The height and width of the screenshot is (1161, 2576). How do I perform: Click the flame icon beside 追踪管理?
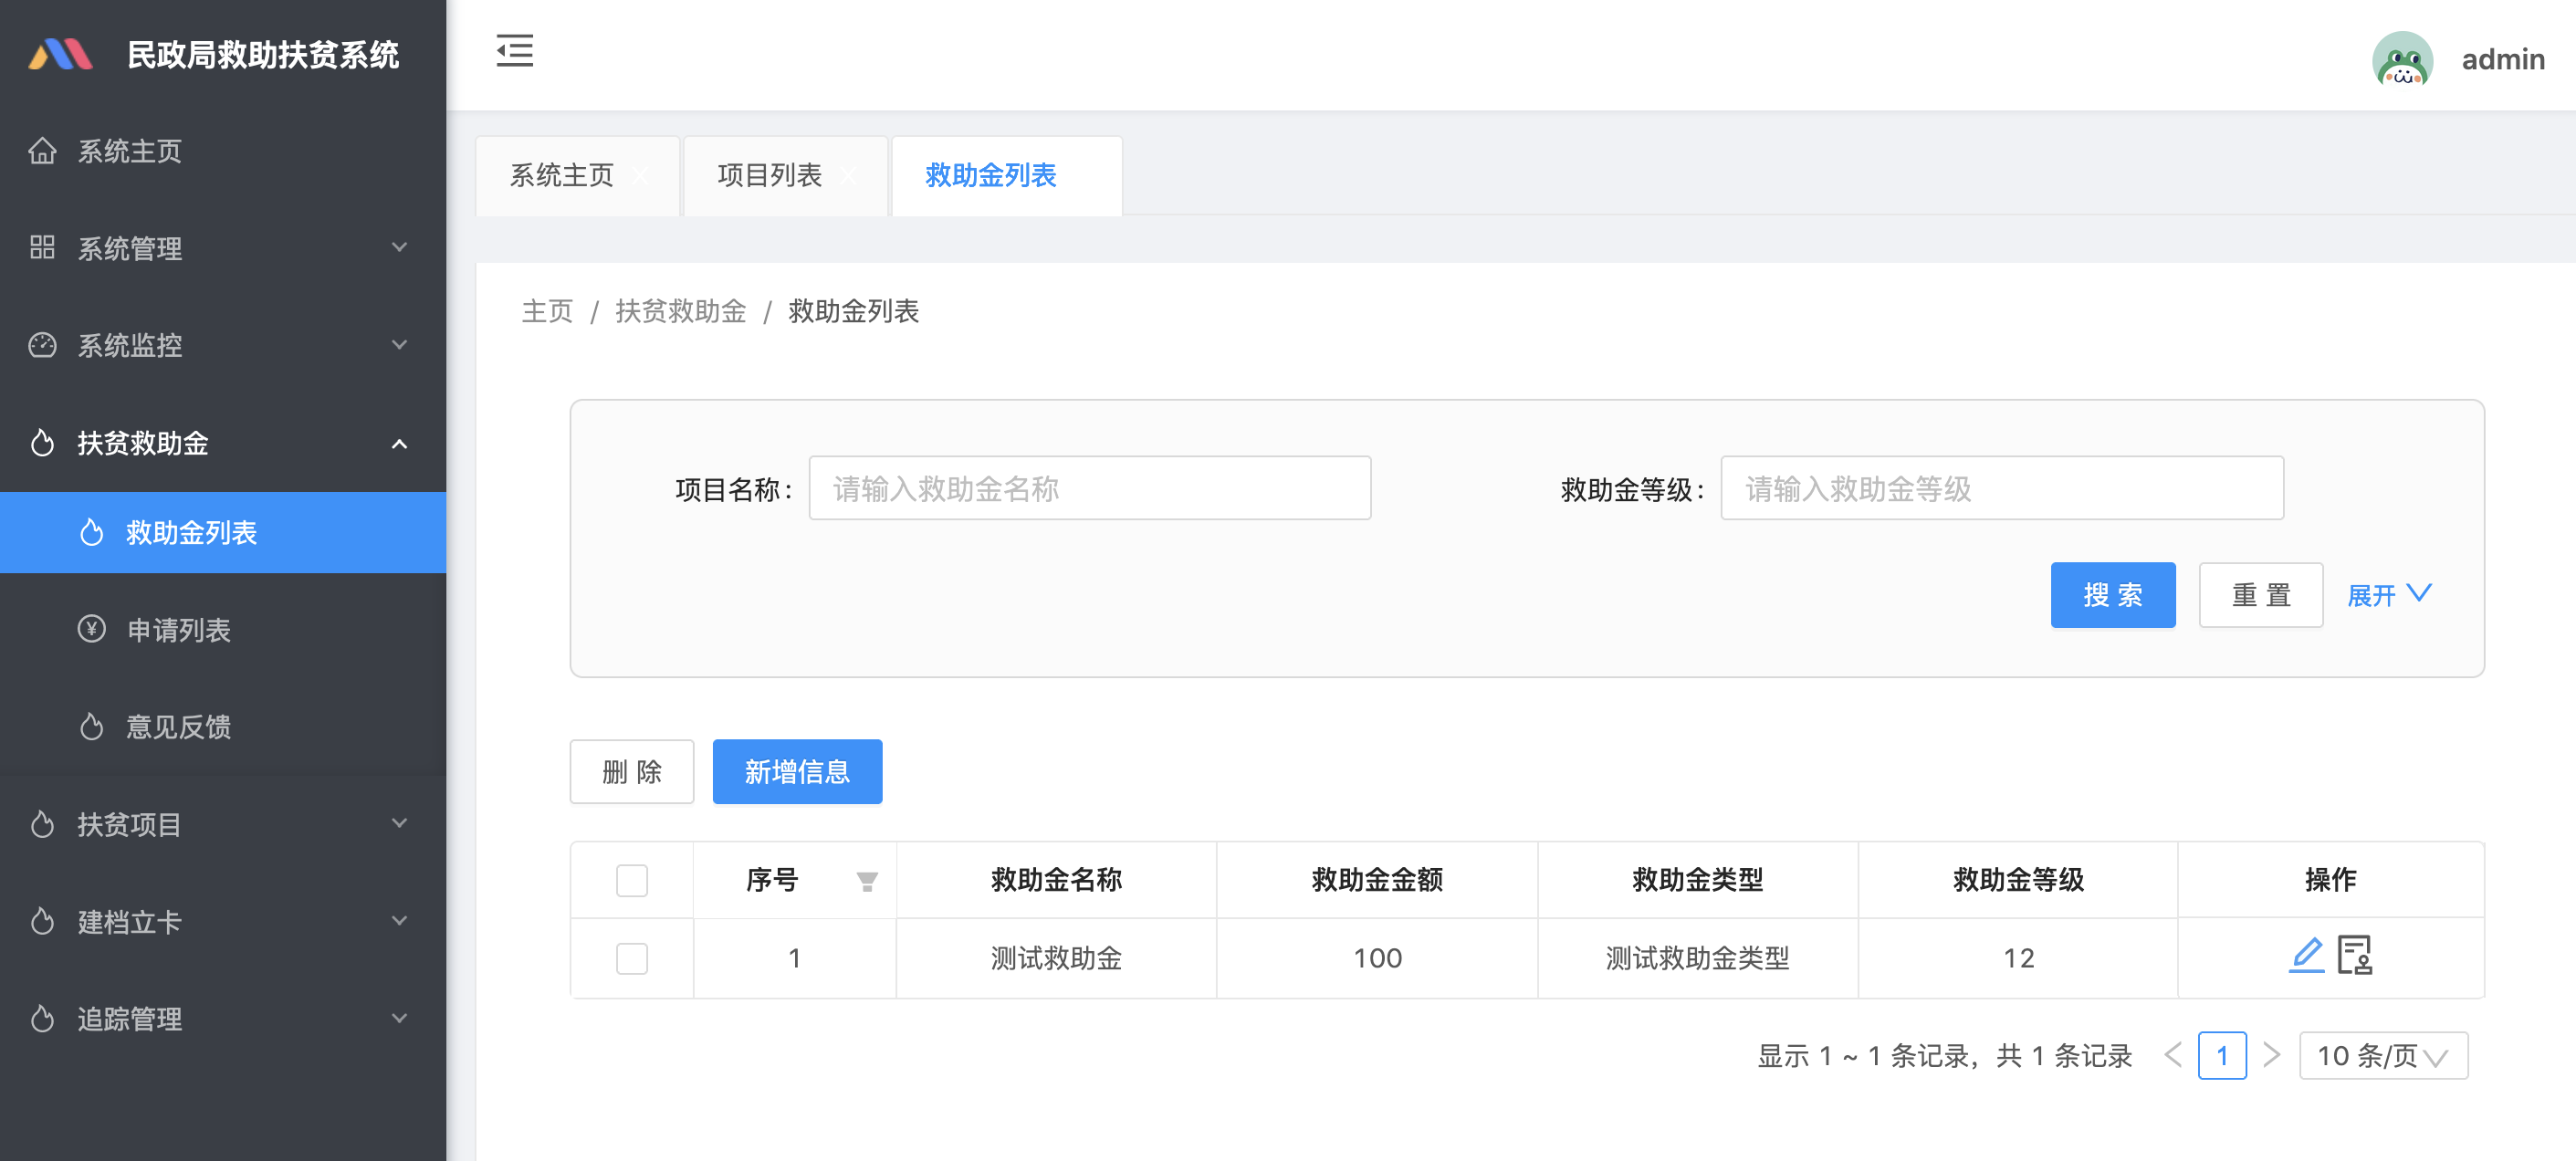(42, 1018)
